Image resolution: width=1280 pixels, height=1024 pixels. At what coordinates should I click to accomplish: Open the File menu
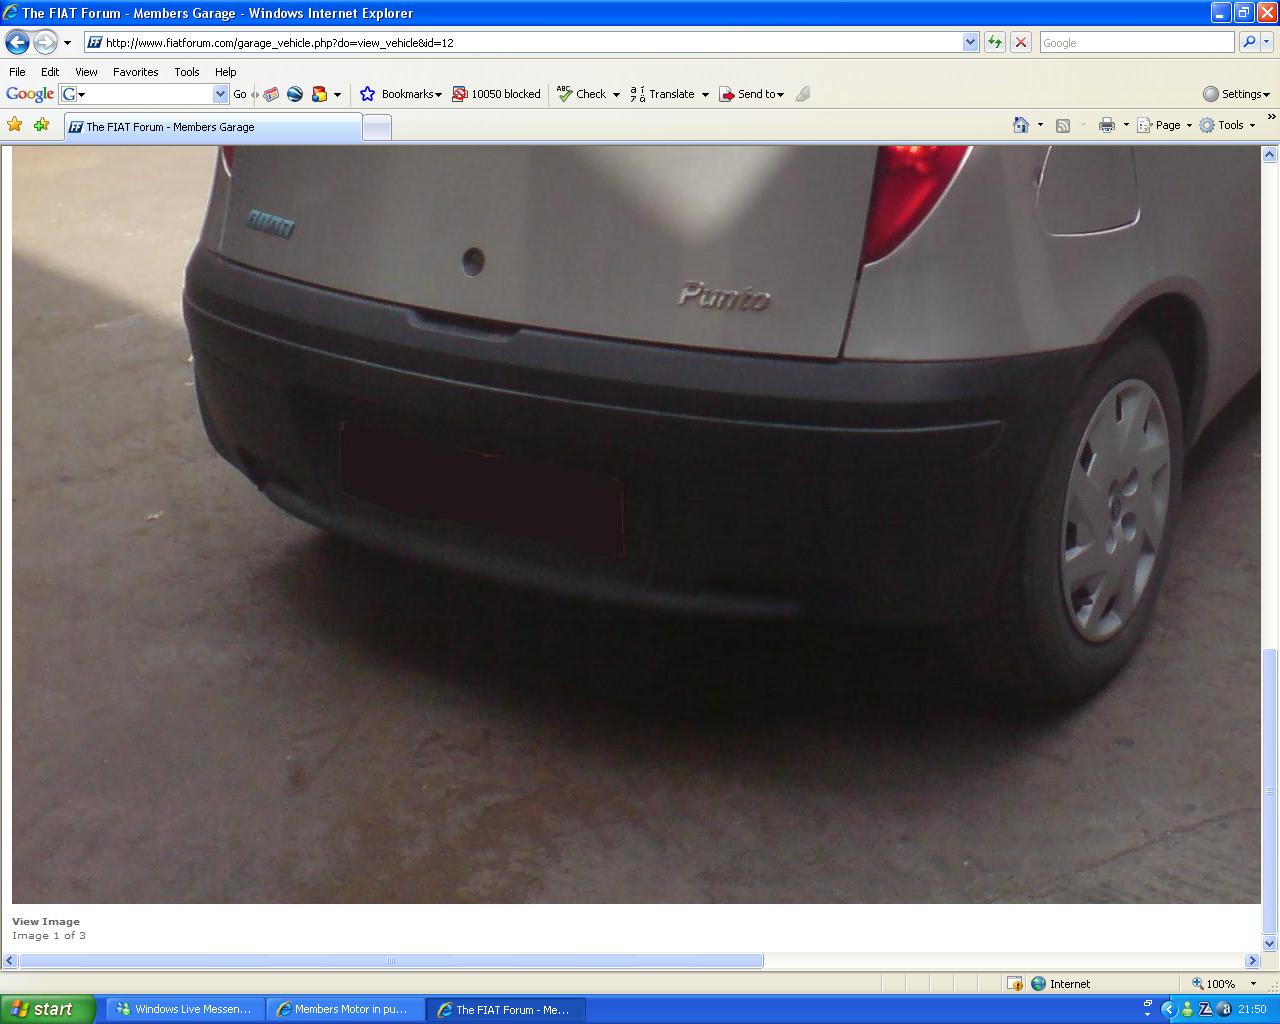(17, 72)
